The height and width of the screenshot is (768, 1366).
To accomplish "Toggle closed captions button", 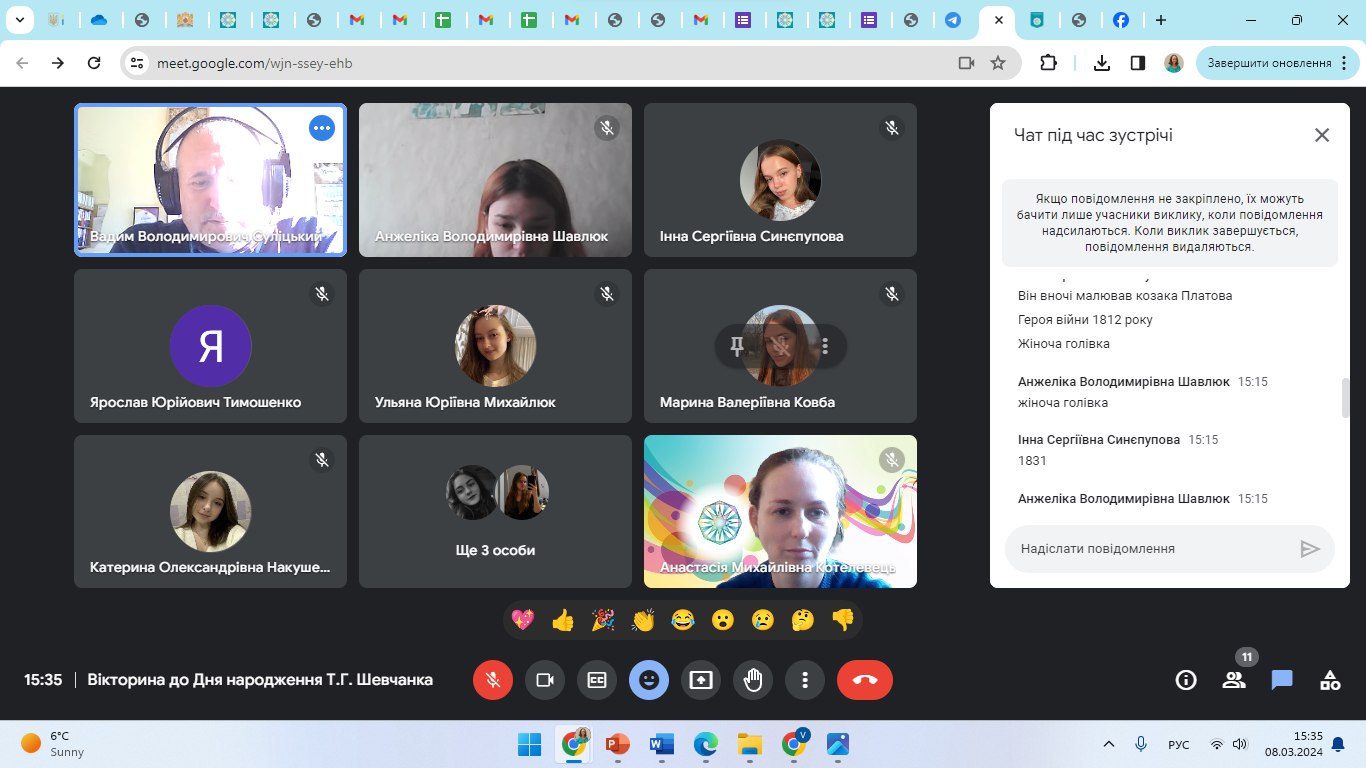I will pyautogui.click(x=597, y=680).
